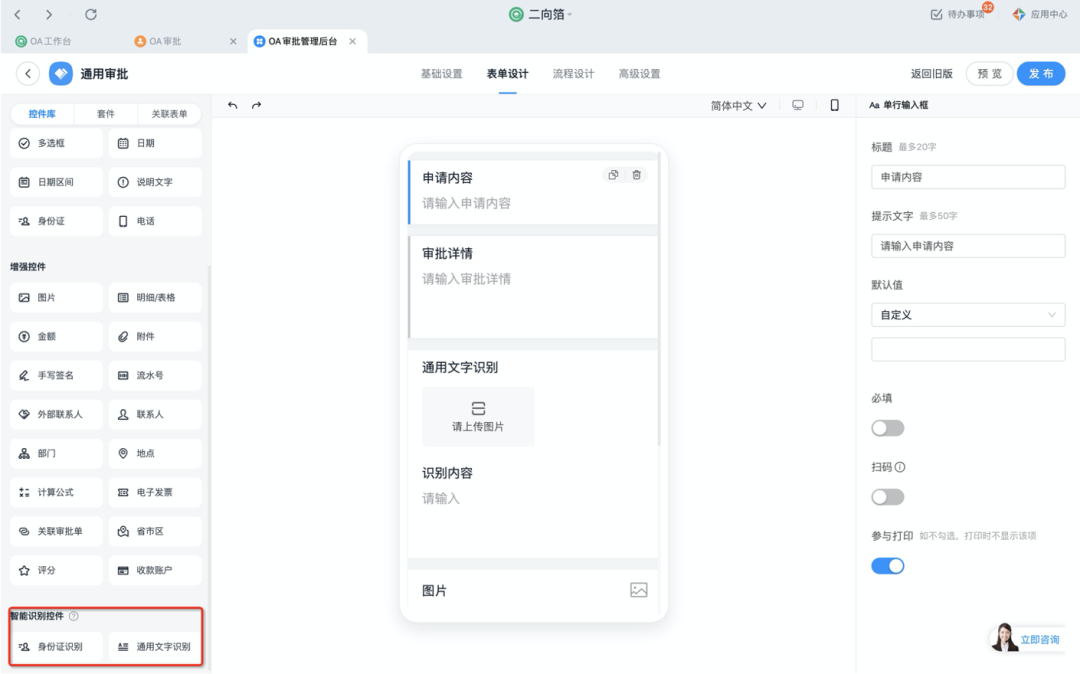Disable the 参与打印 toggle

coord(887,566)
